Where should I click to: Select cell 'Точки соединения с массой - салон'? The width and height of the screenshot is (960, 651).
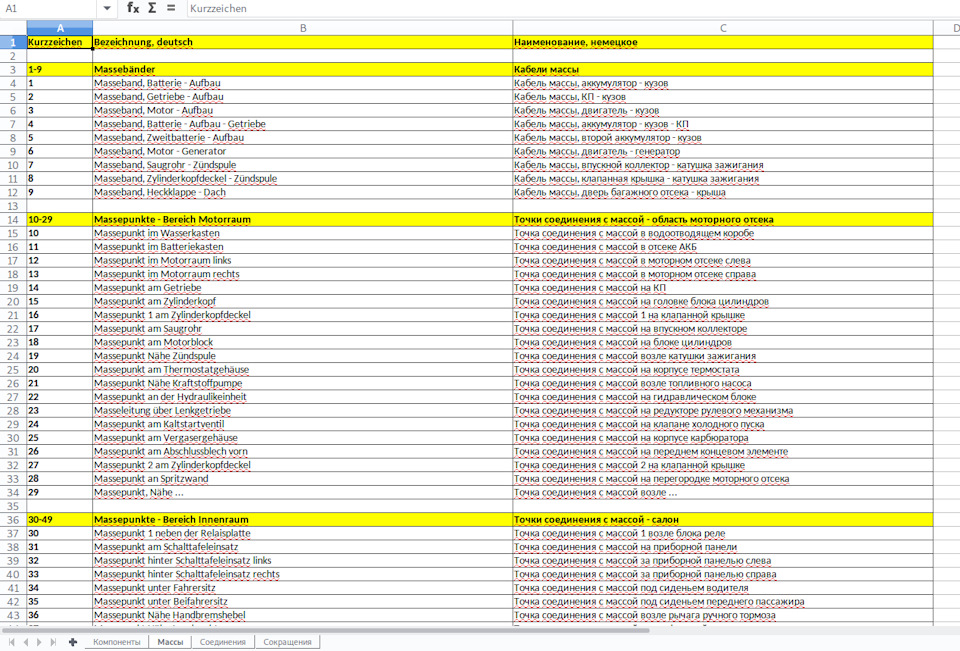[x=723, y=519]
